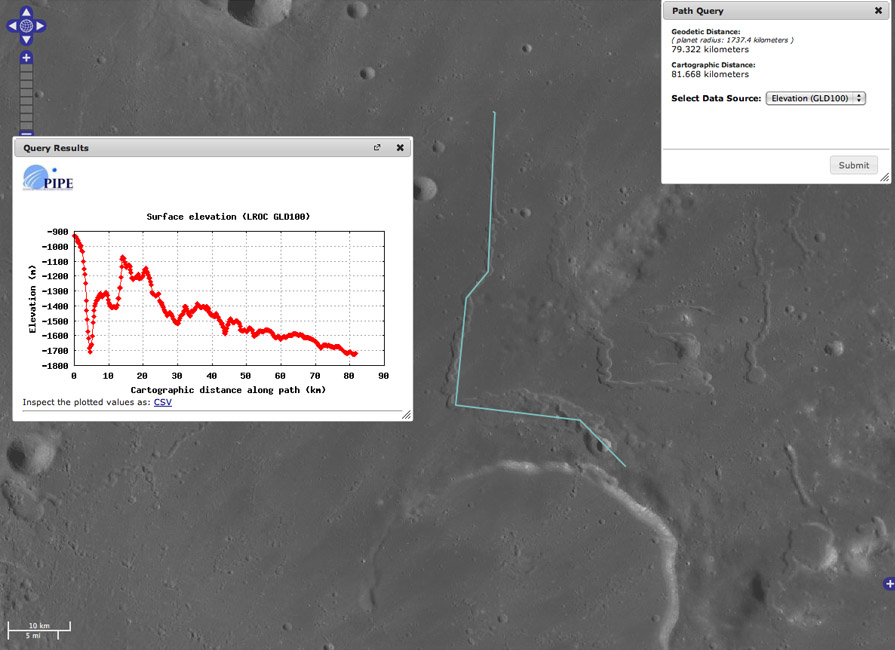The height and width of the screenshot is (650, 895).
Task: Expand the blue plus panel at right edge
Action: point(889,583)
